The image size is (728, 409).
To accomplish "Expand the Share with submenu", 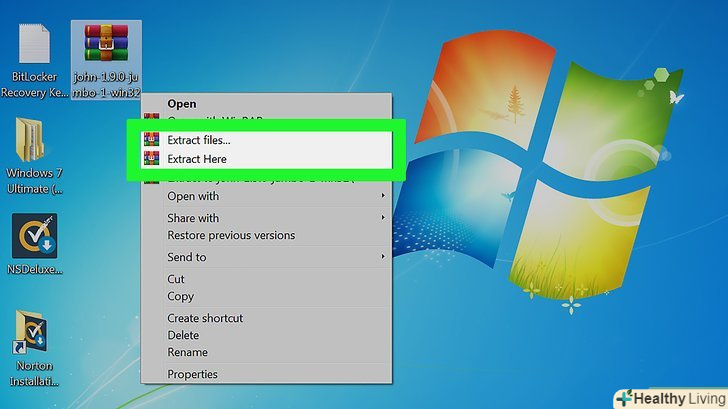I will coord(266,218).
